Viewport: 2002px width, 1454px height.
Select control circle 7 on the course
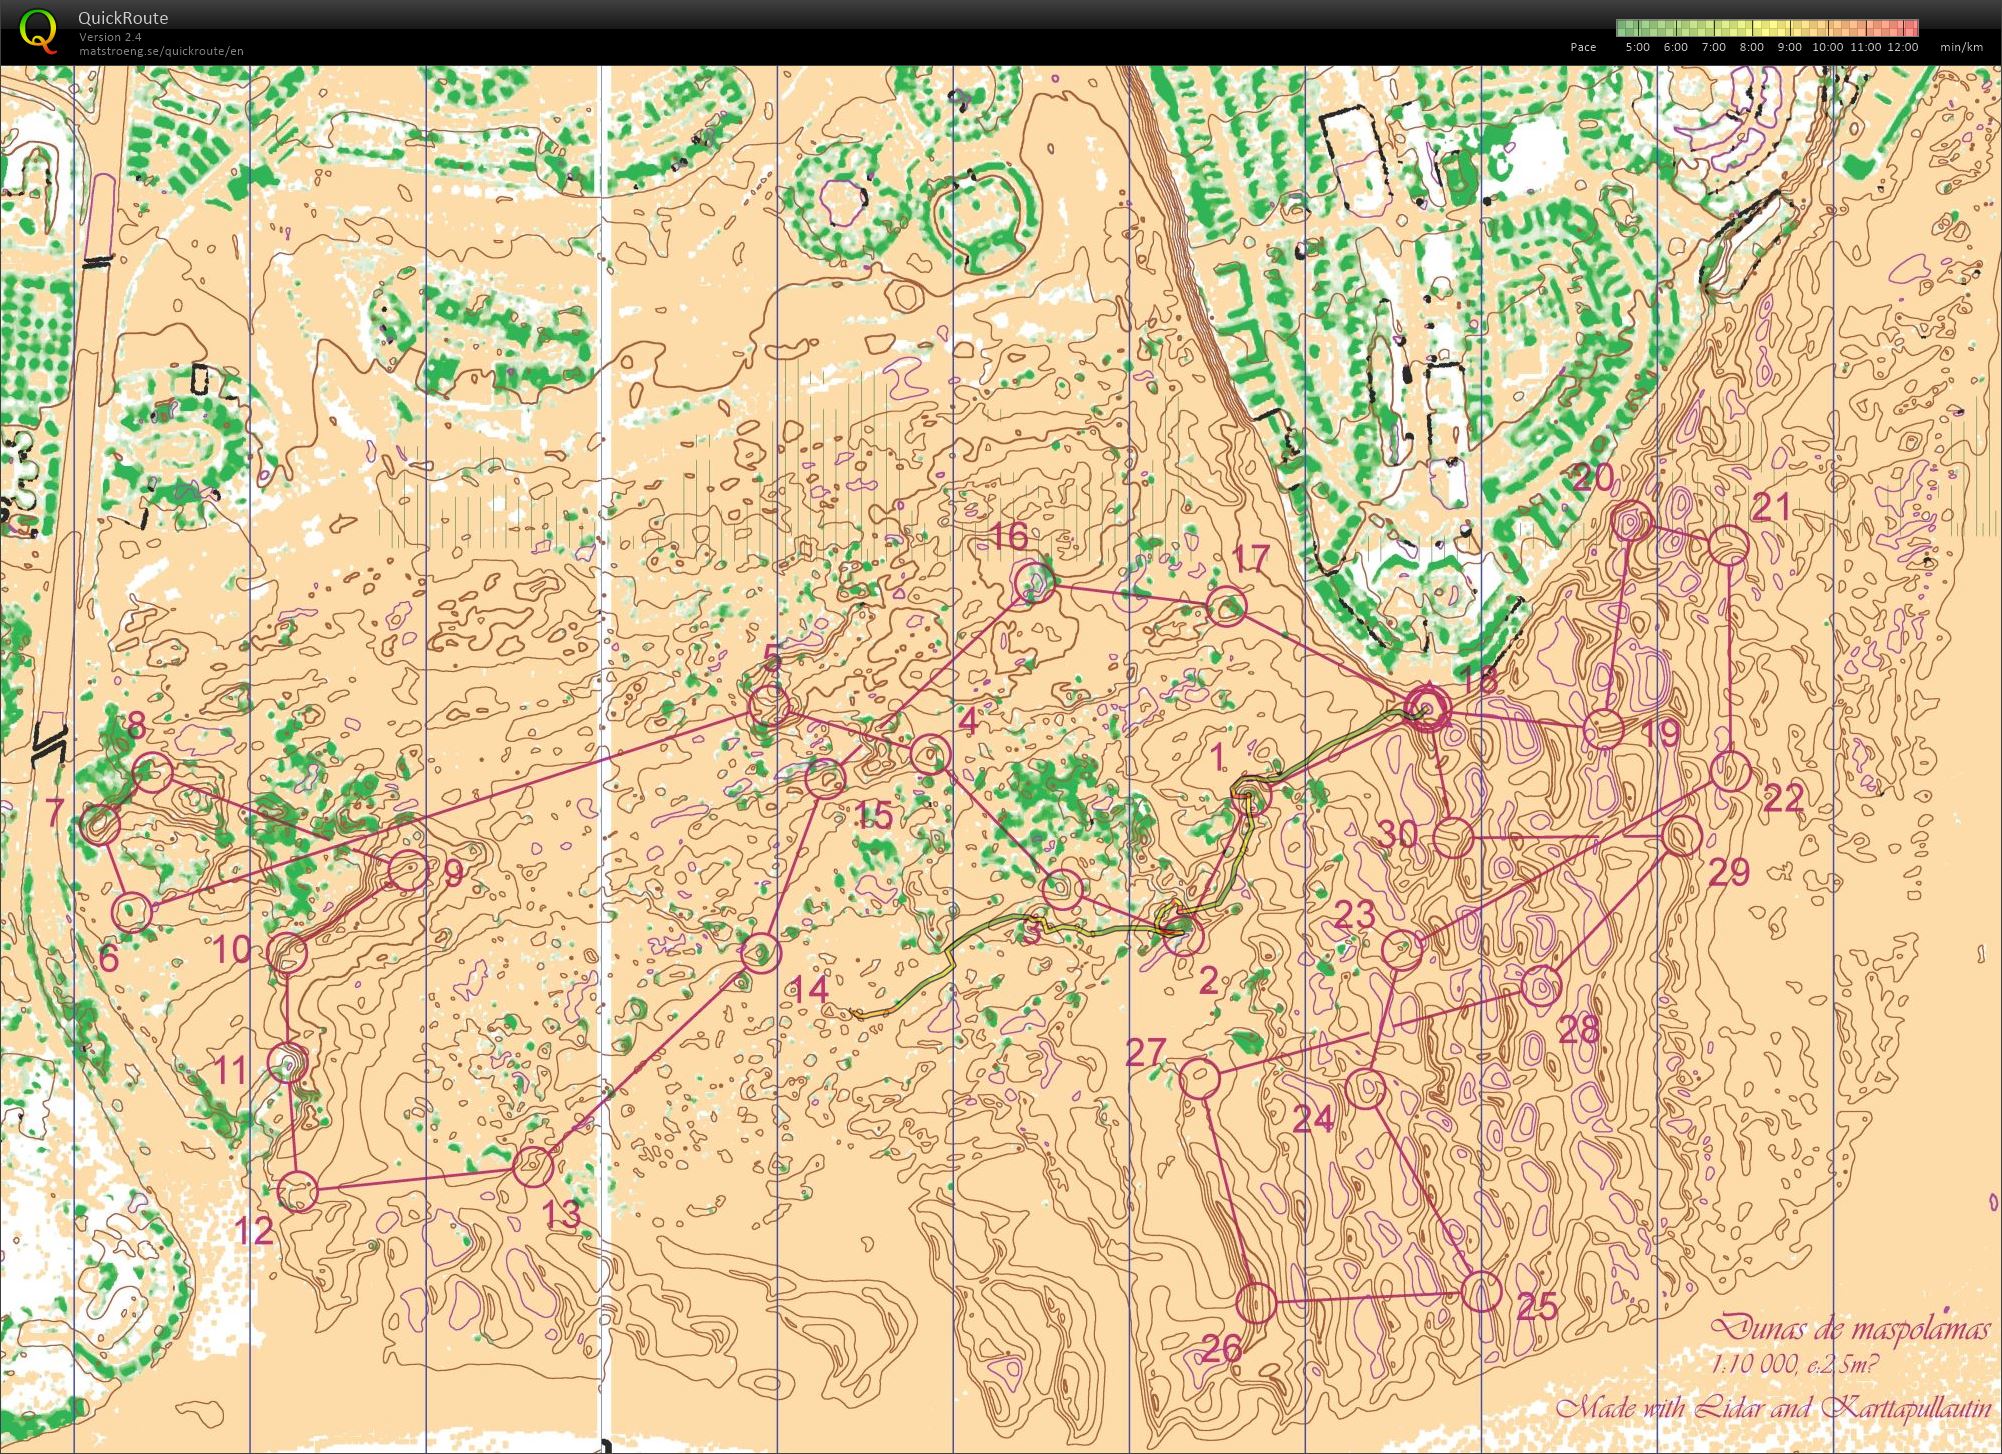pyautogui.click(x=99, y=826)
